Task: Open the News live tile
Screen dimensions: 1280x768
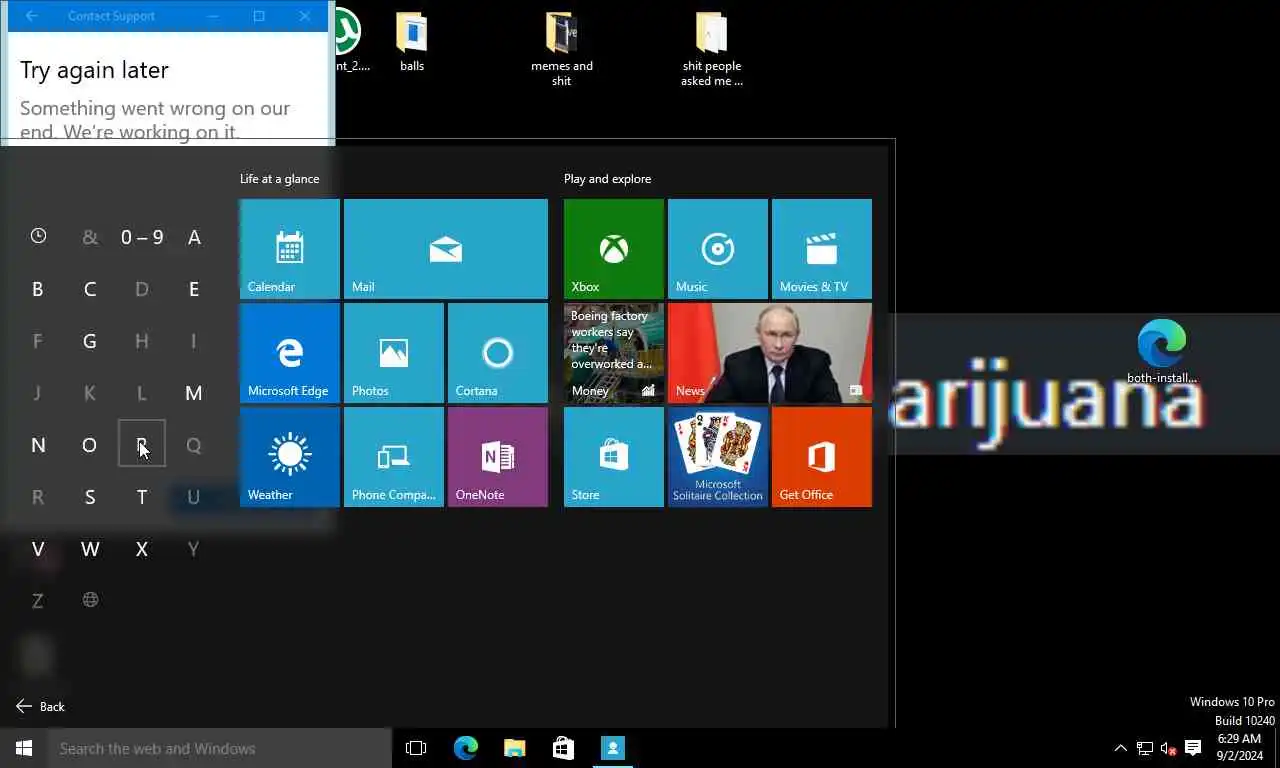Action: point(770,353)
